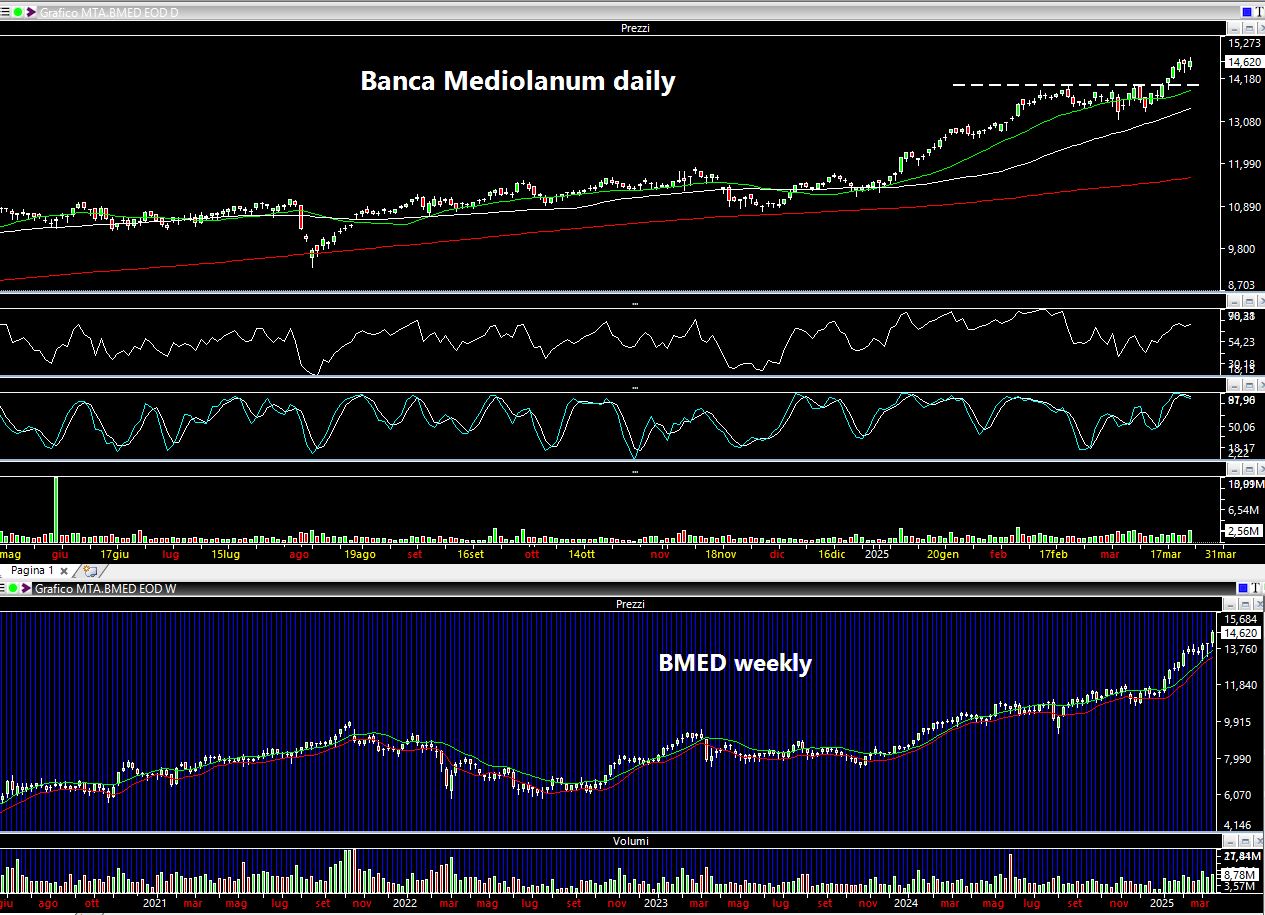This screenshot has height=915, width=1265.
Task: Click the 18nov date on daily time axis
Action: (x=721, y=553)
